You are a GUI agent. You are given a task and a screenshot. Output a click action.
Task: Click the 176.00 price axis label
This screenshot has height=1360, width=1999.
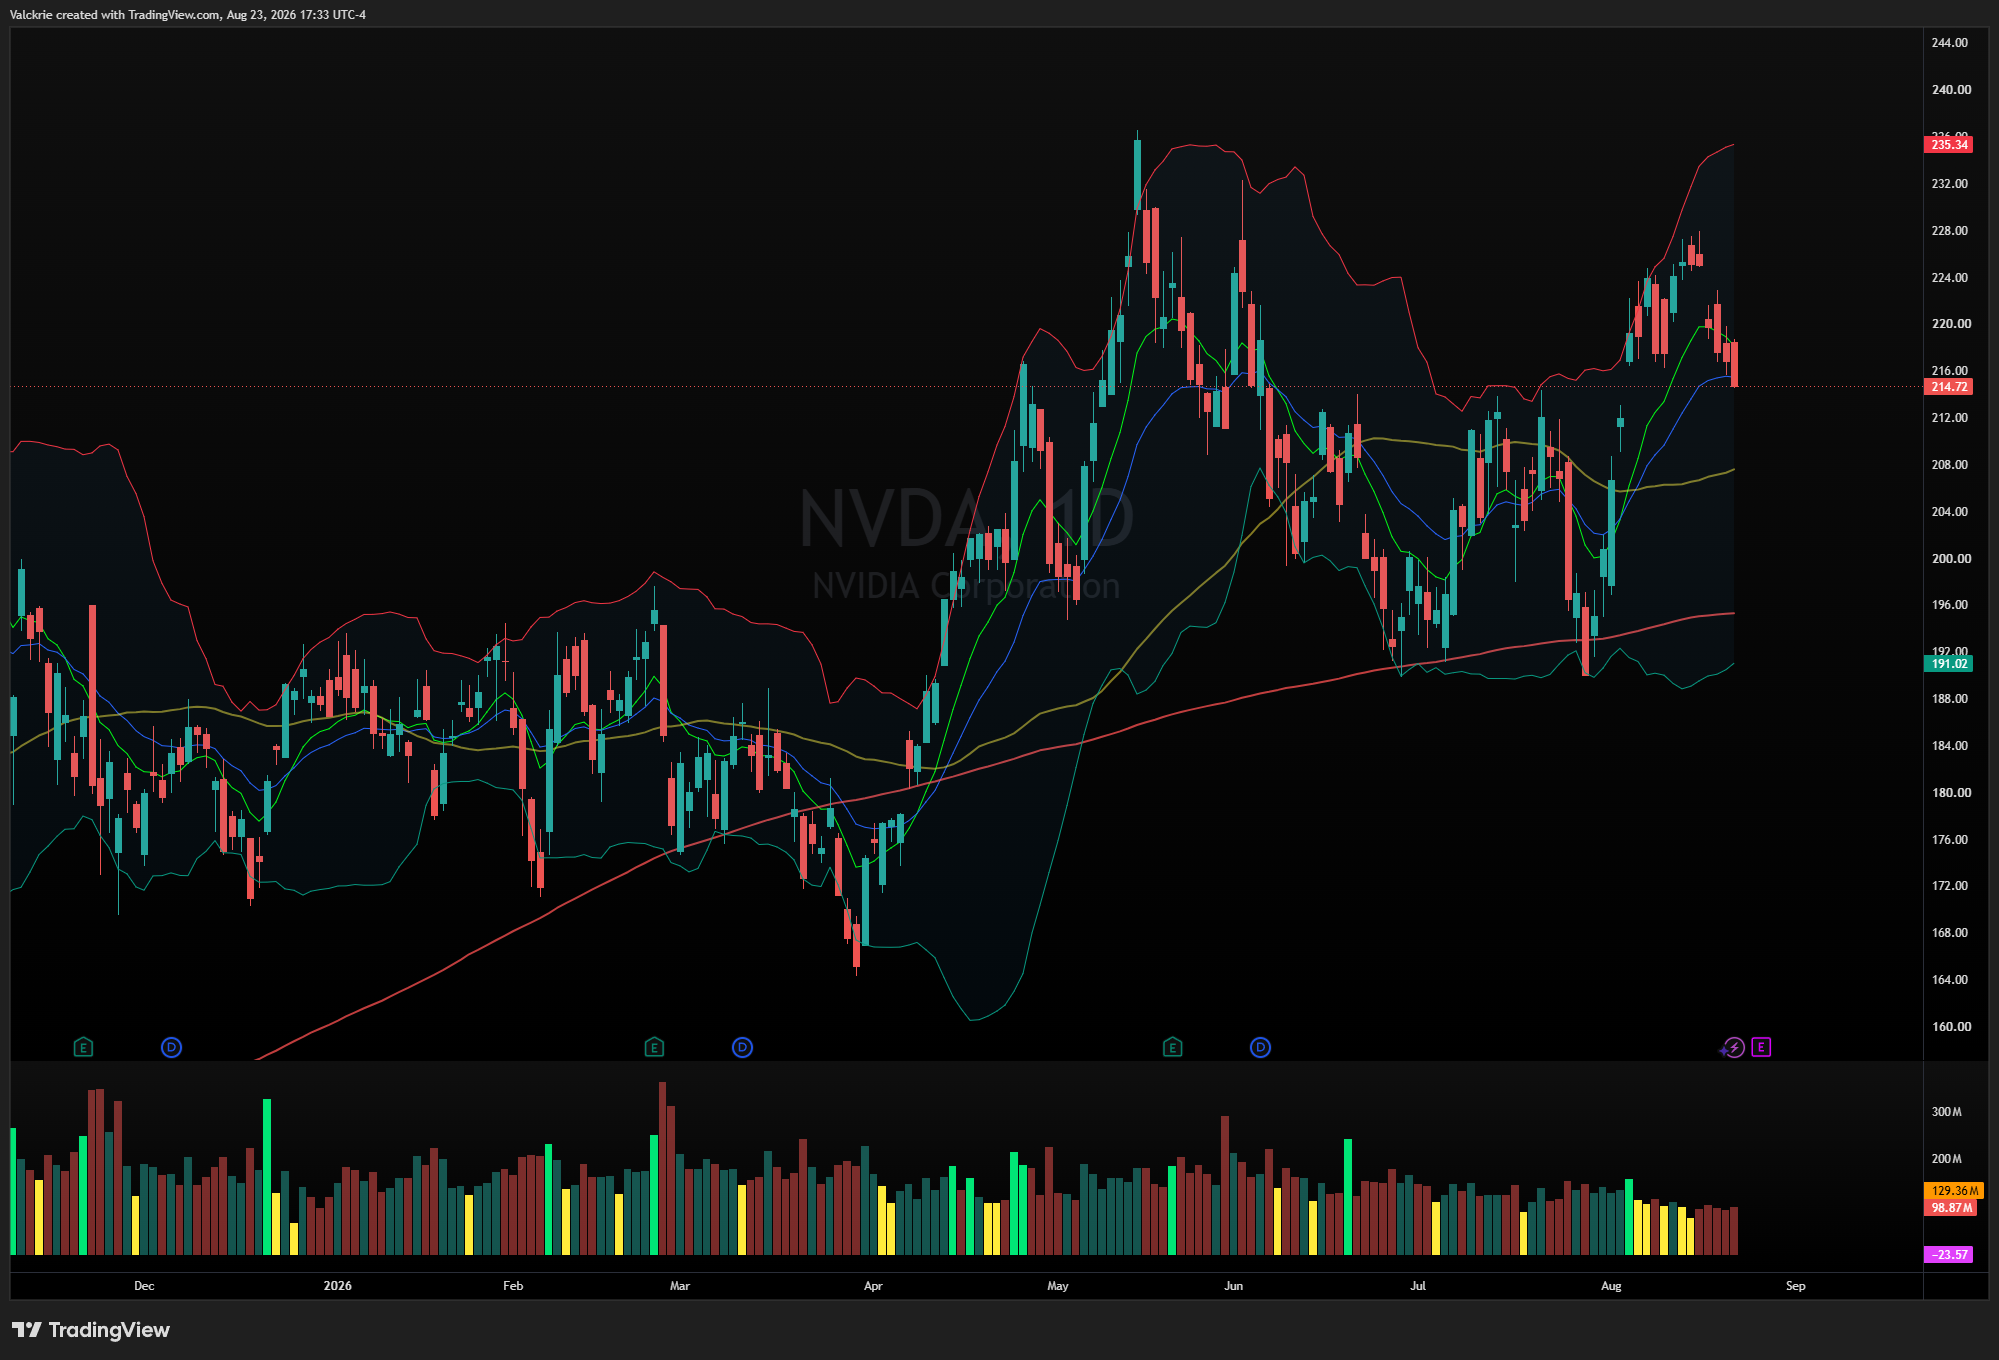[1949, 840]
